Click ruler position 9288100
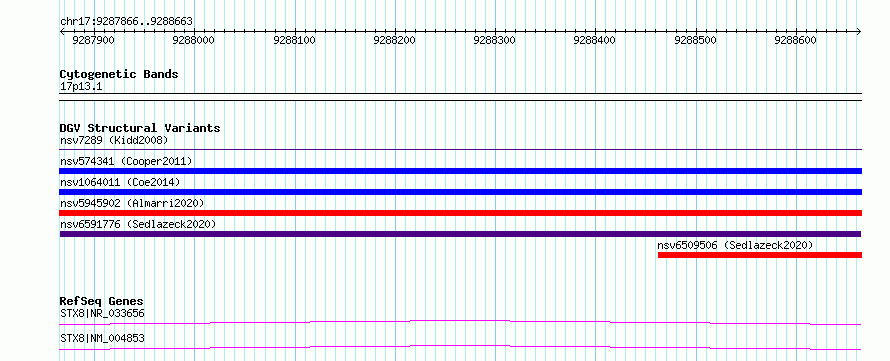The width and height of the screenshot is (890, 361). click(295, 40)
